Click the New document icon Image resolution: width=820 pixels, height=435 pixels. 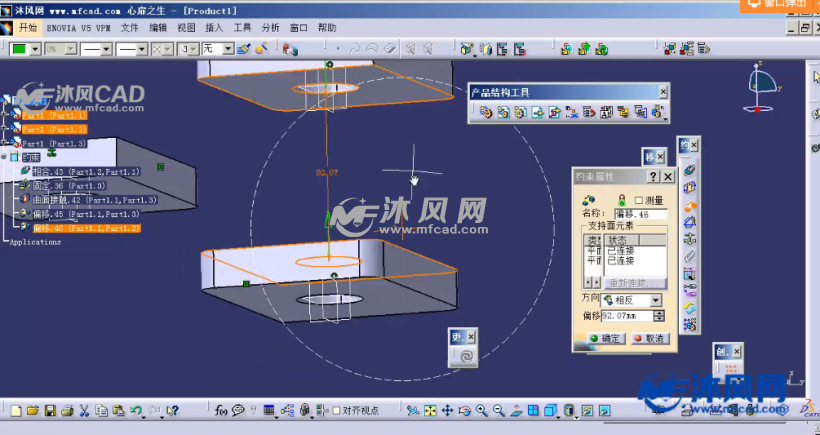pos(16,411)
